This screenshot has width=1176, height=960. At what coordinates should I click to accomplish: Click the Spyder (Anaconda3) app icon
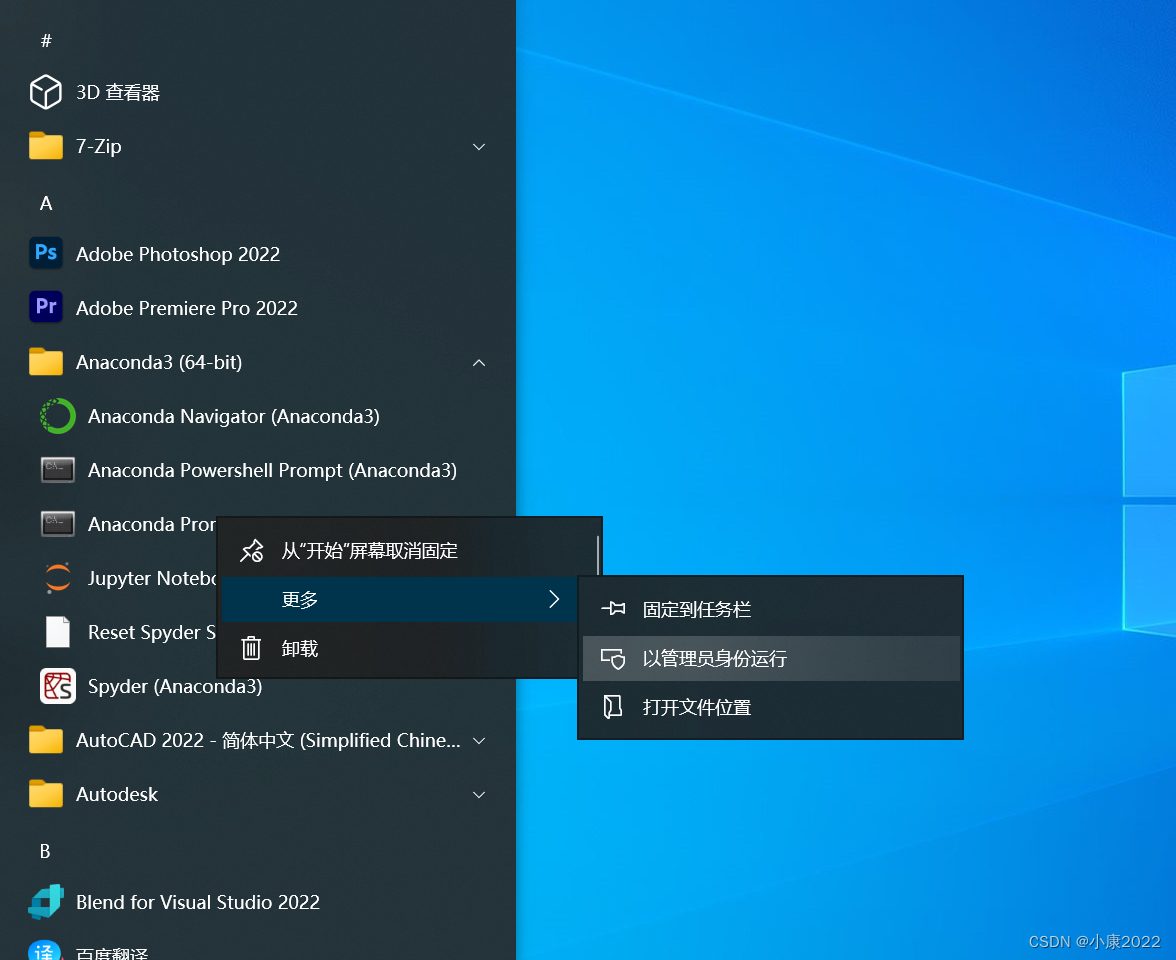[x=58, y=686]
